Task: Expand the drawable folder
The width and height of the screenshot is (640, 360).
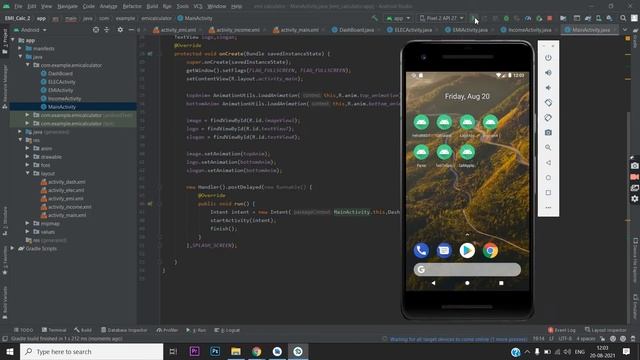Action: [28, 157]
